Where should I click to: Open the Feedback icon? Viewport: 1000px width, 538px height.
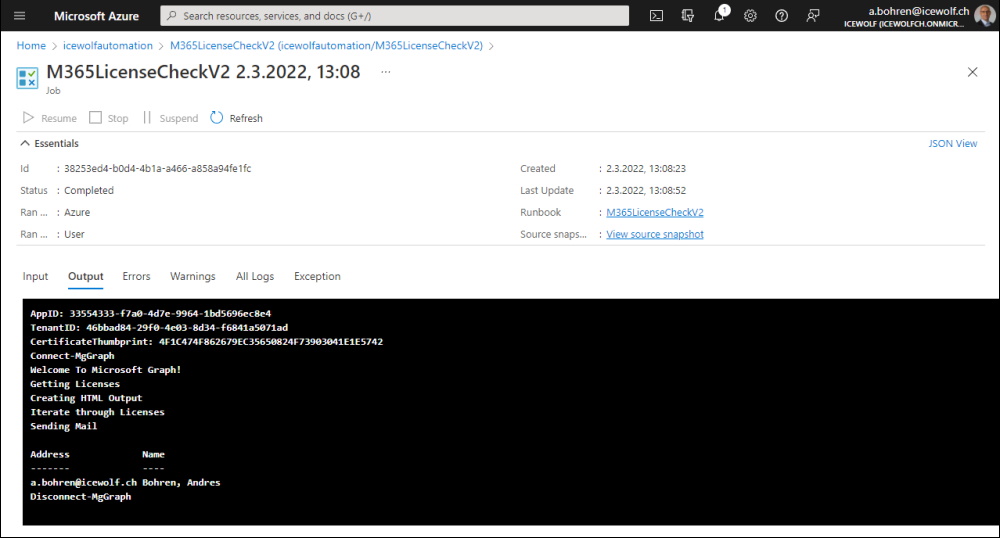click(x=812, y=16)
